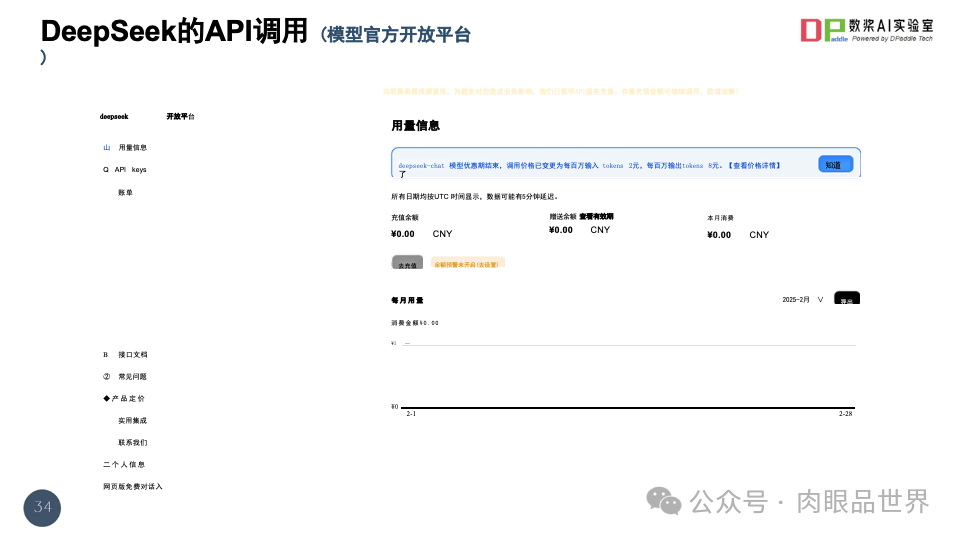The image size is (960, 540).
Task: Click the 接口文档 document icon
Action: click(105, 354)
